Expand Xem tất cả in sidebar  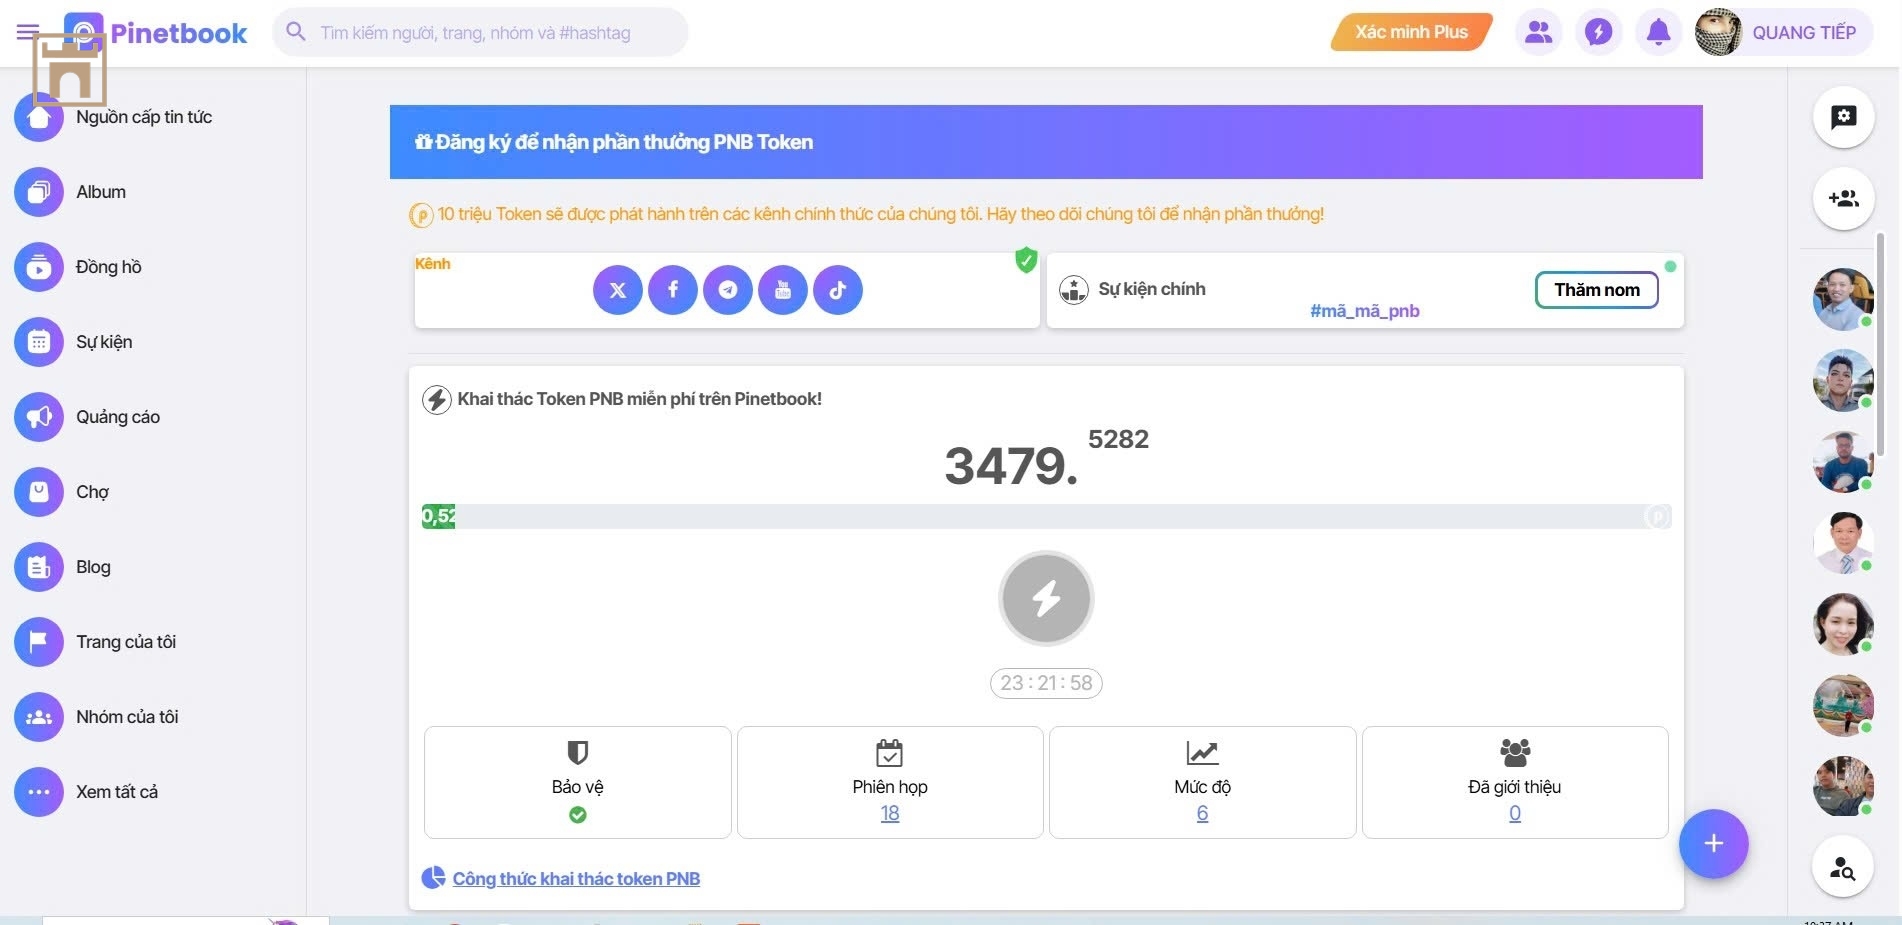(86, 792)
